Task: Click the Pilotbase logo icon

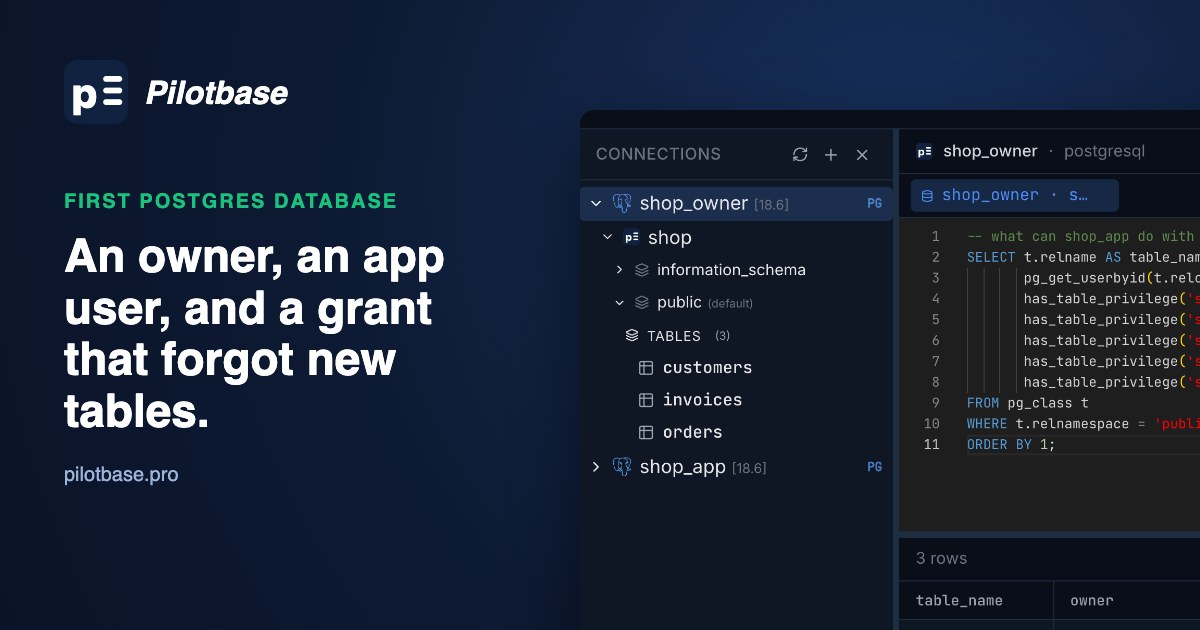Action: tap(96, 92)
